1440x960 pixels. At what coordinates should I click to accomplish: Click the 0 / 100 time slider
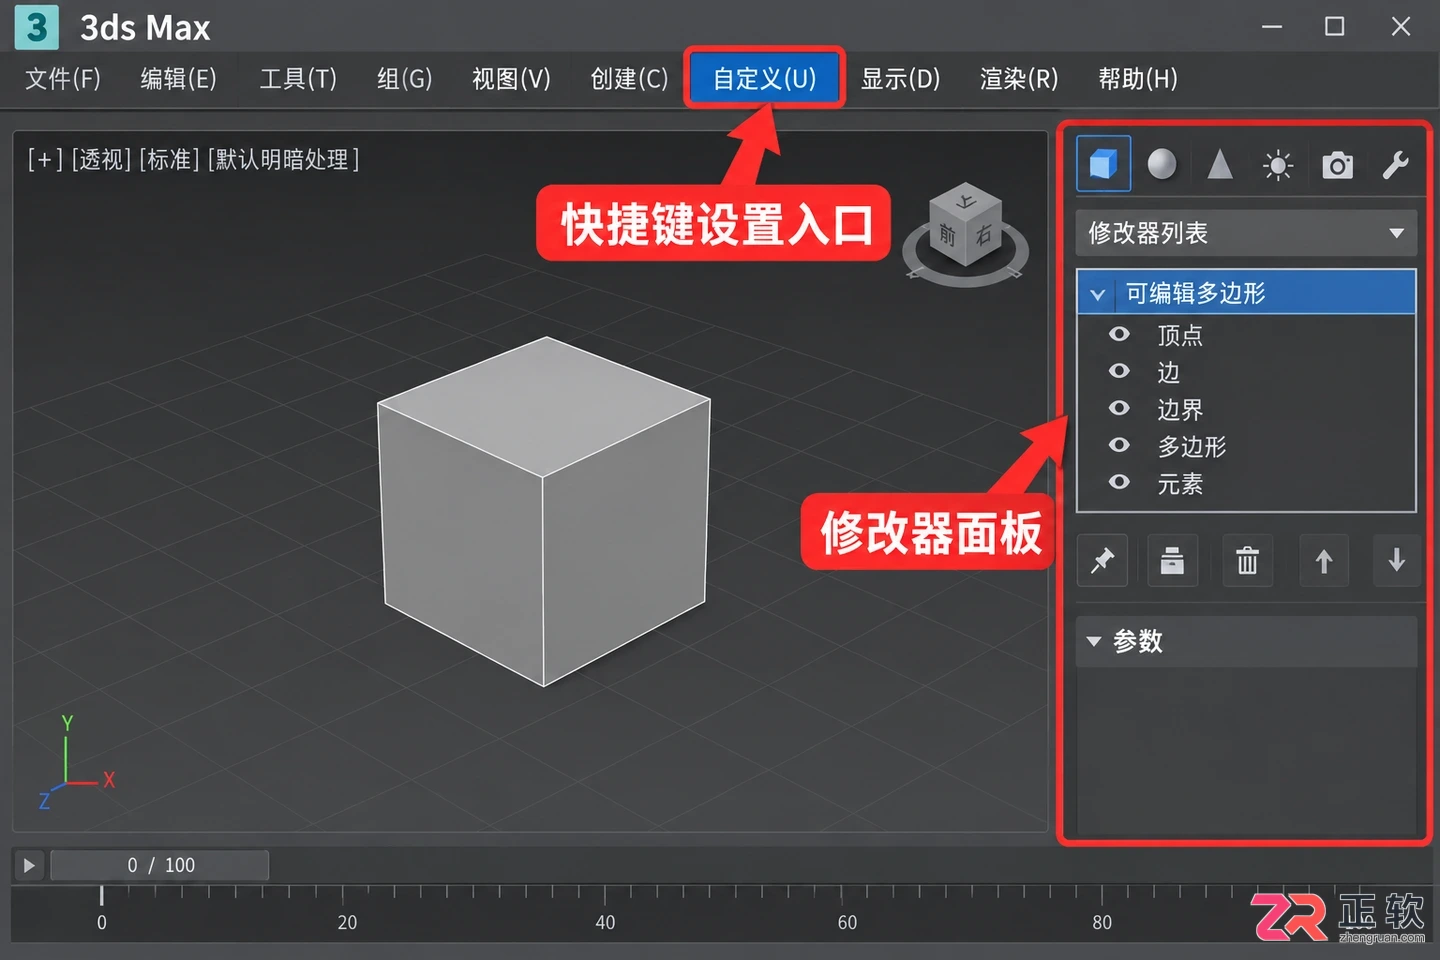[x=160, y=865]
